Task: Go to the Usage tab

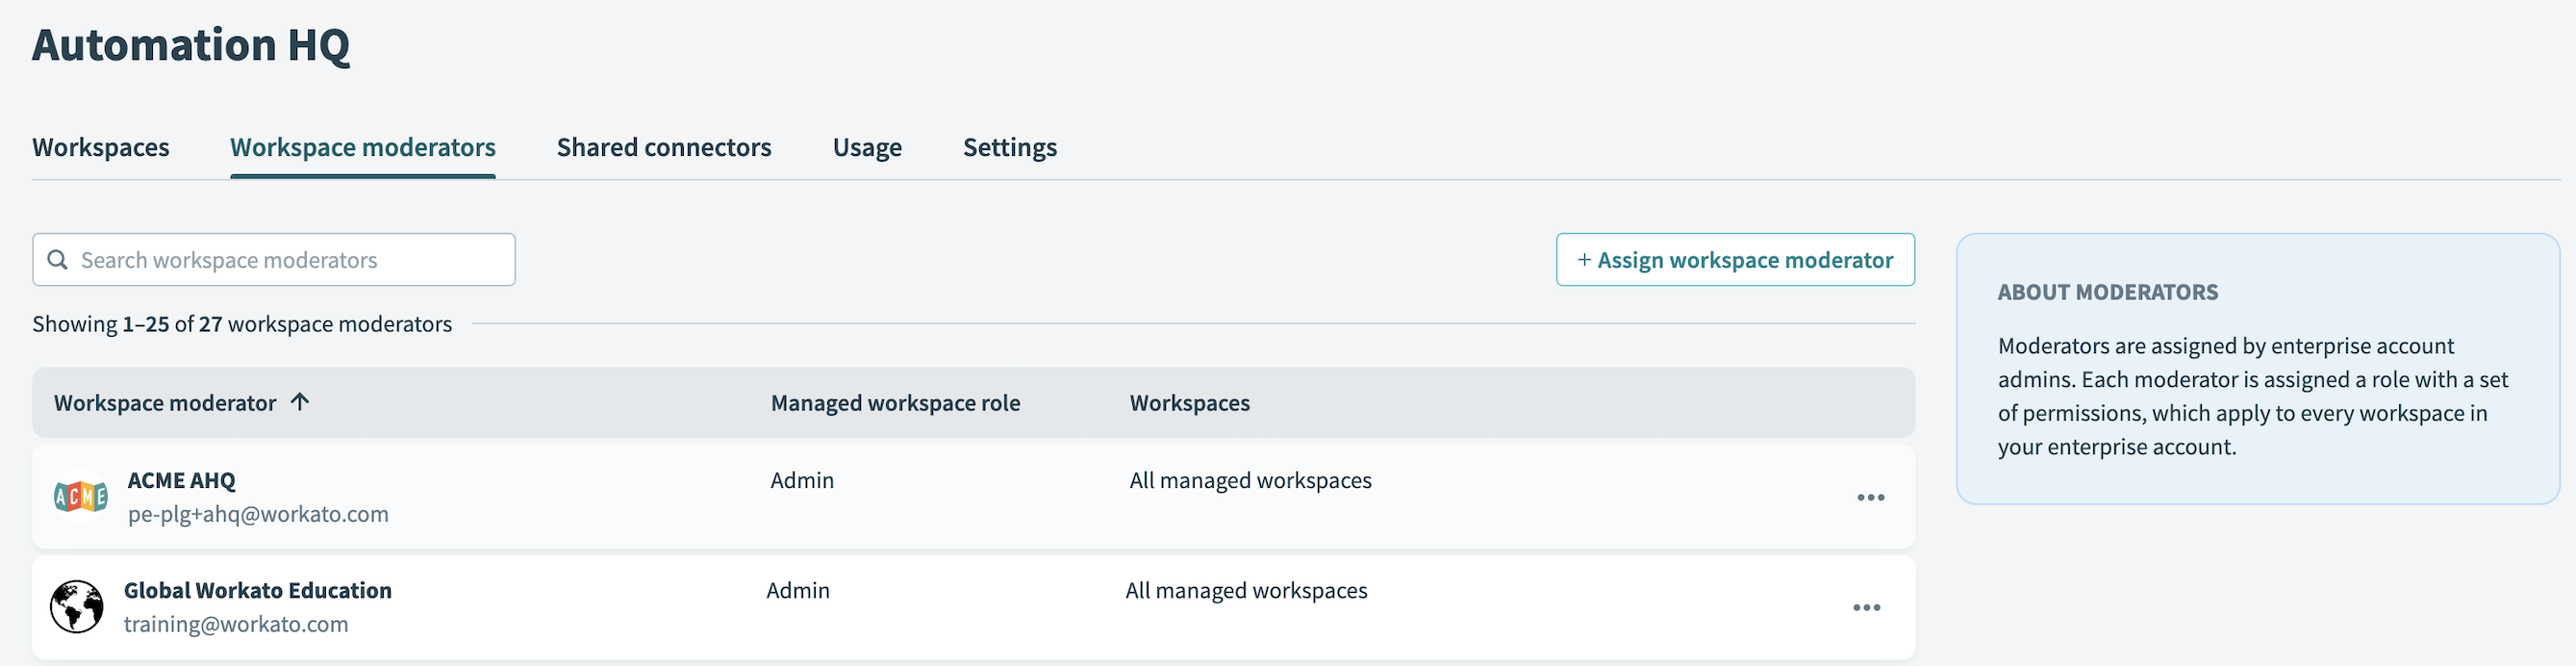Action: point(867,147)
